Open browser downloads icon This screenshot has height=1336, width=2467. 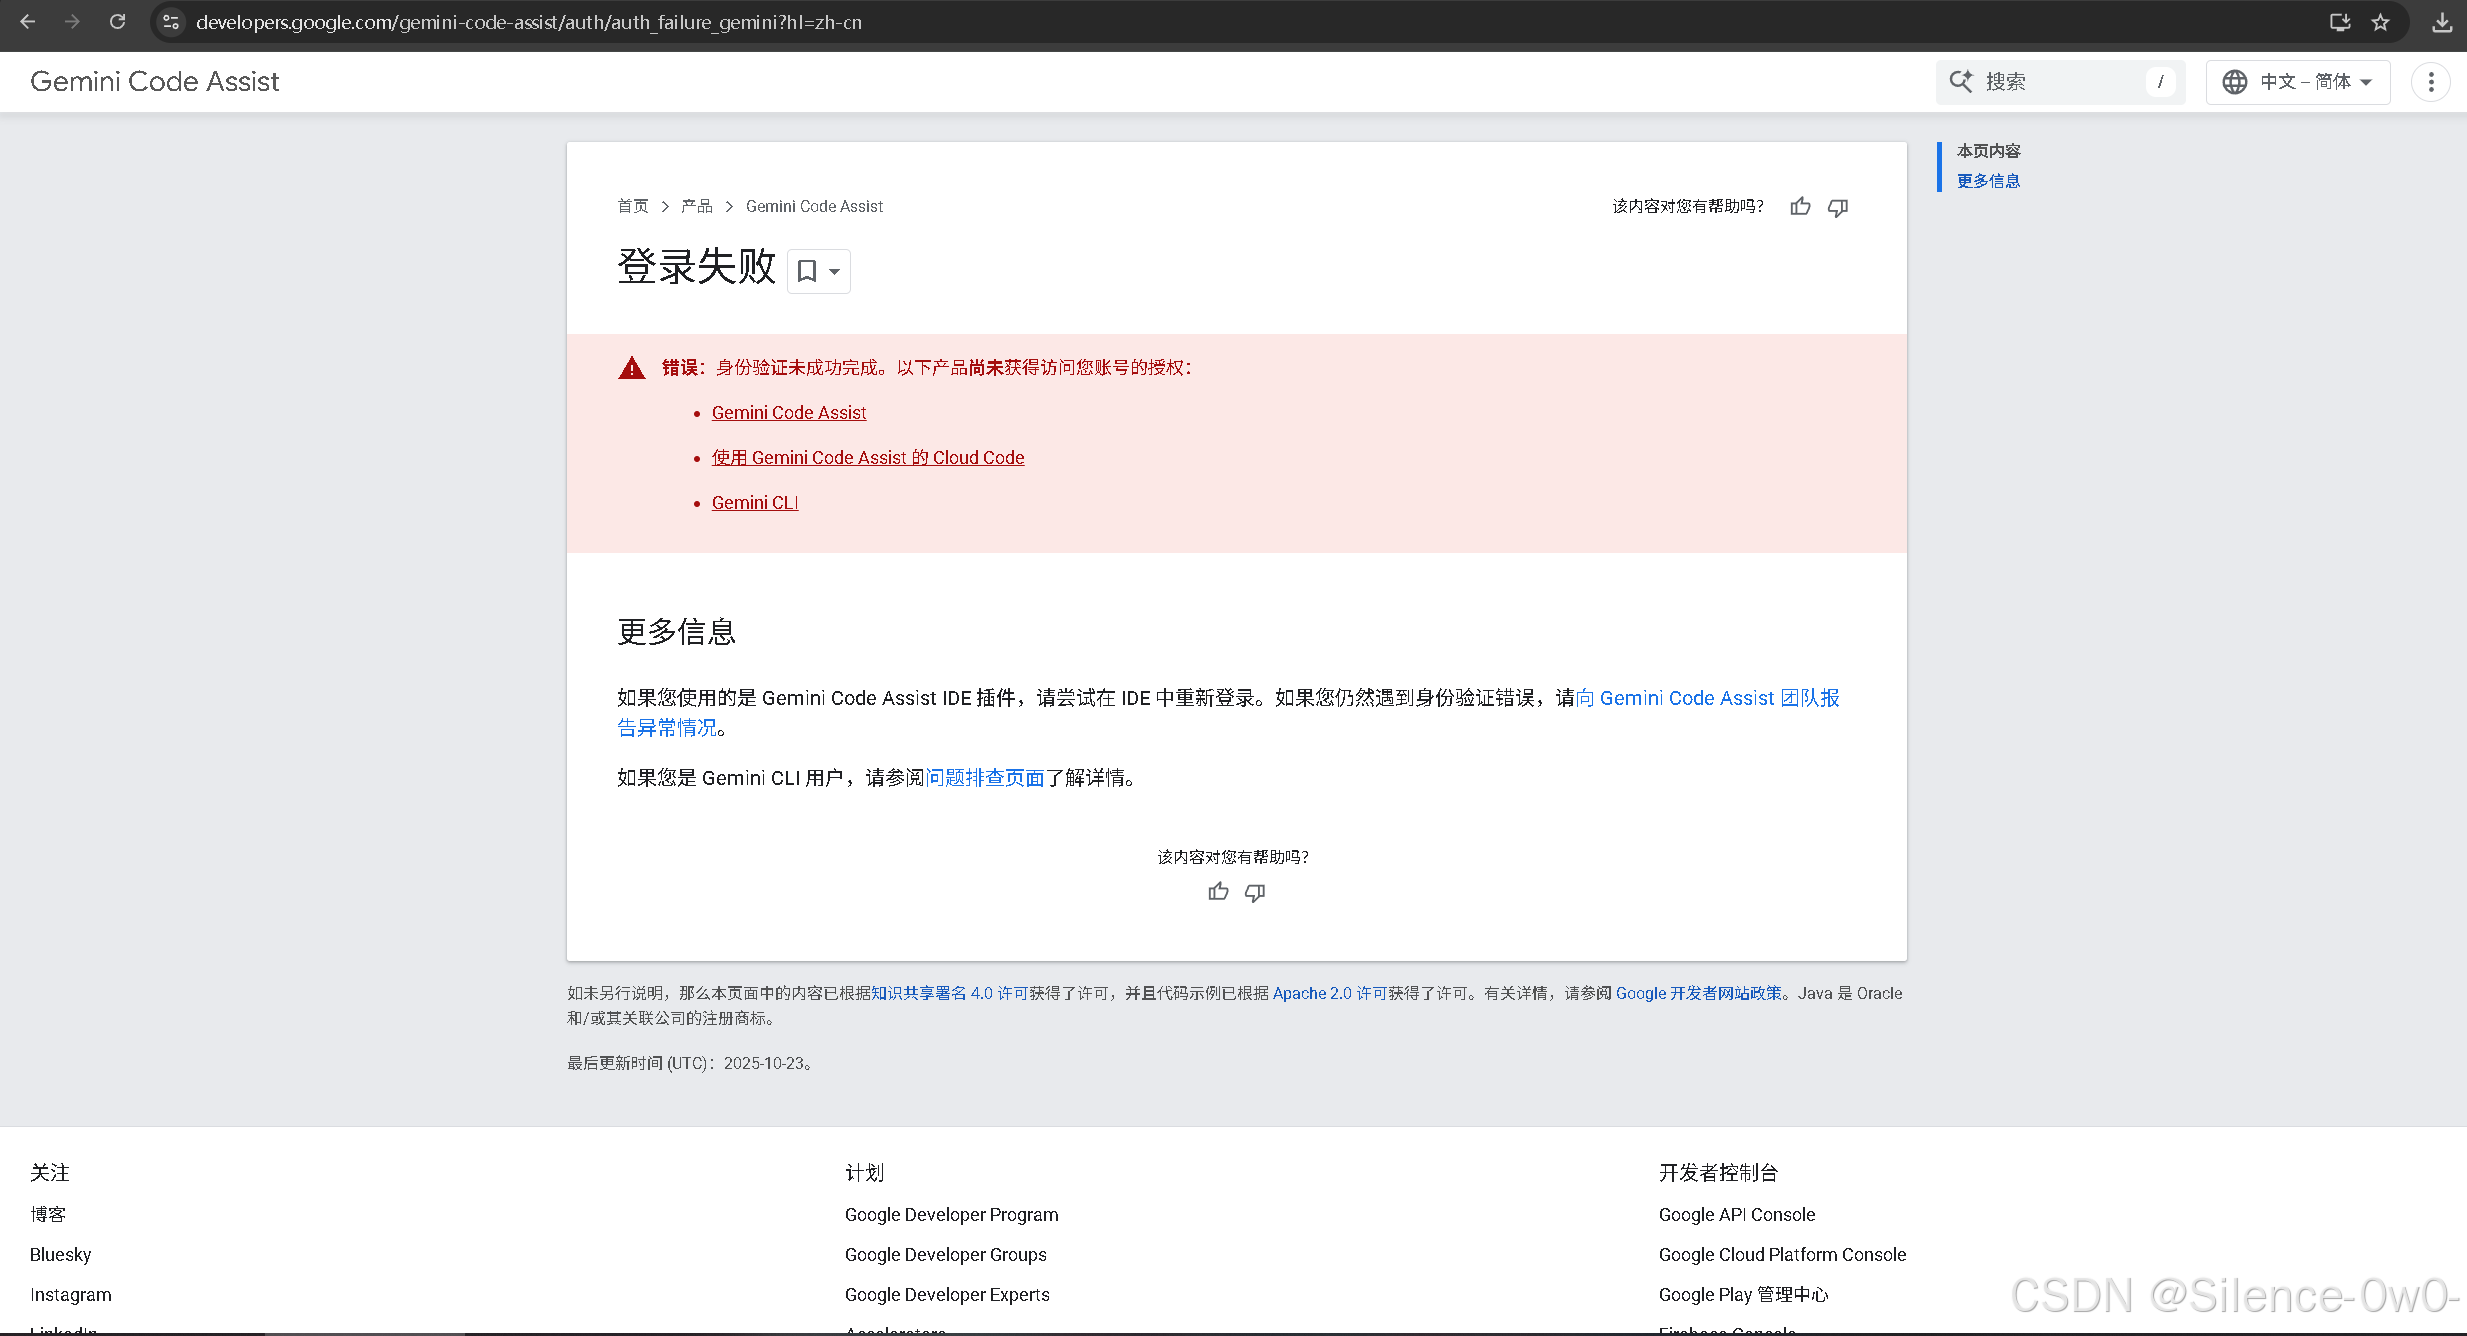(x=2442, y=22)
